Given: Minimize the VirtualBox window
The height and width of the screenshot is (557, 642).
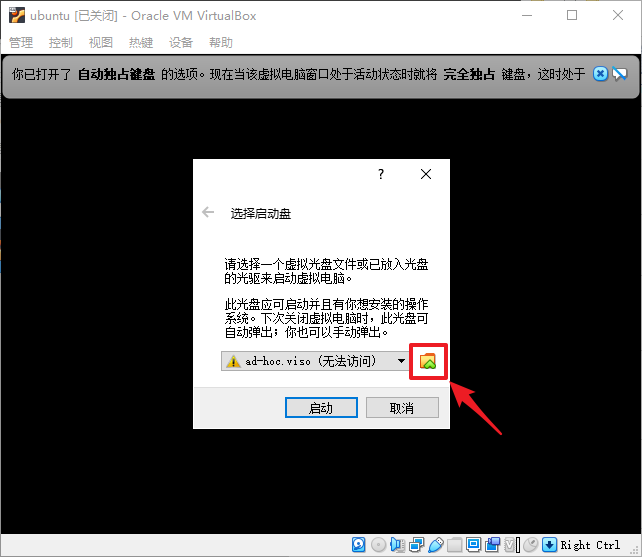Looking at the screenshot, I should pyautogui.click(x=527, y=16).
